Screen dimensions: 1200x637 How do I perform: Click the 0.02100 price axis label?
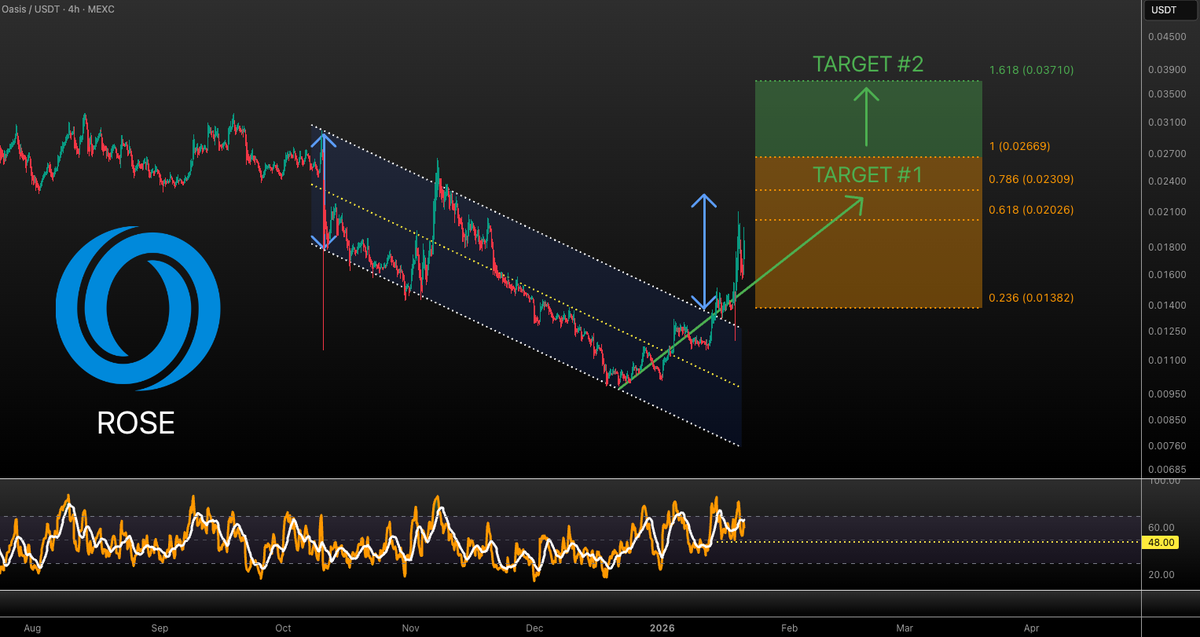(1165, 212)
